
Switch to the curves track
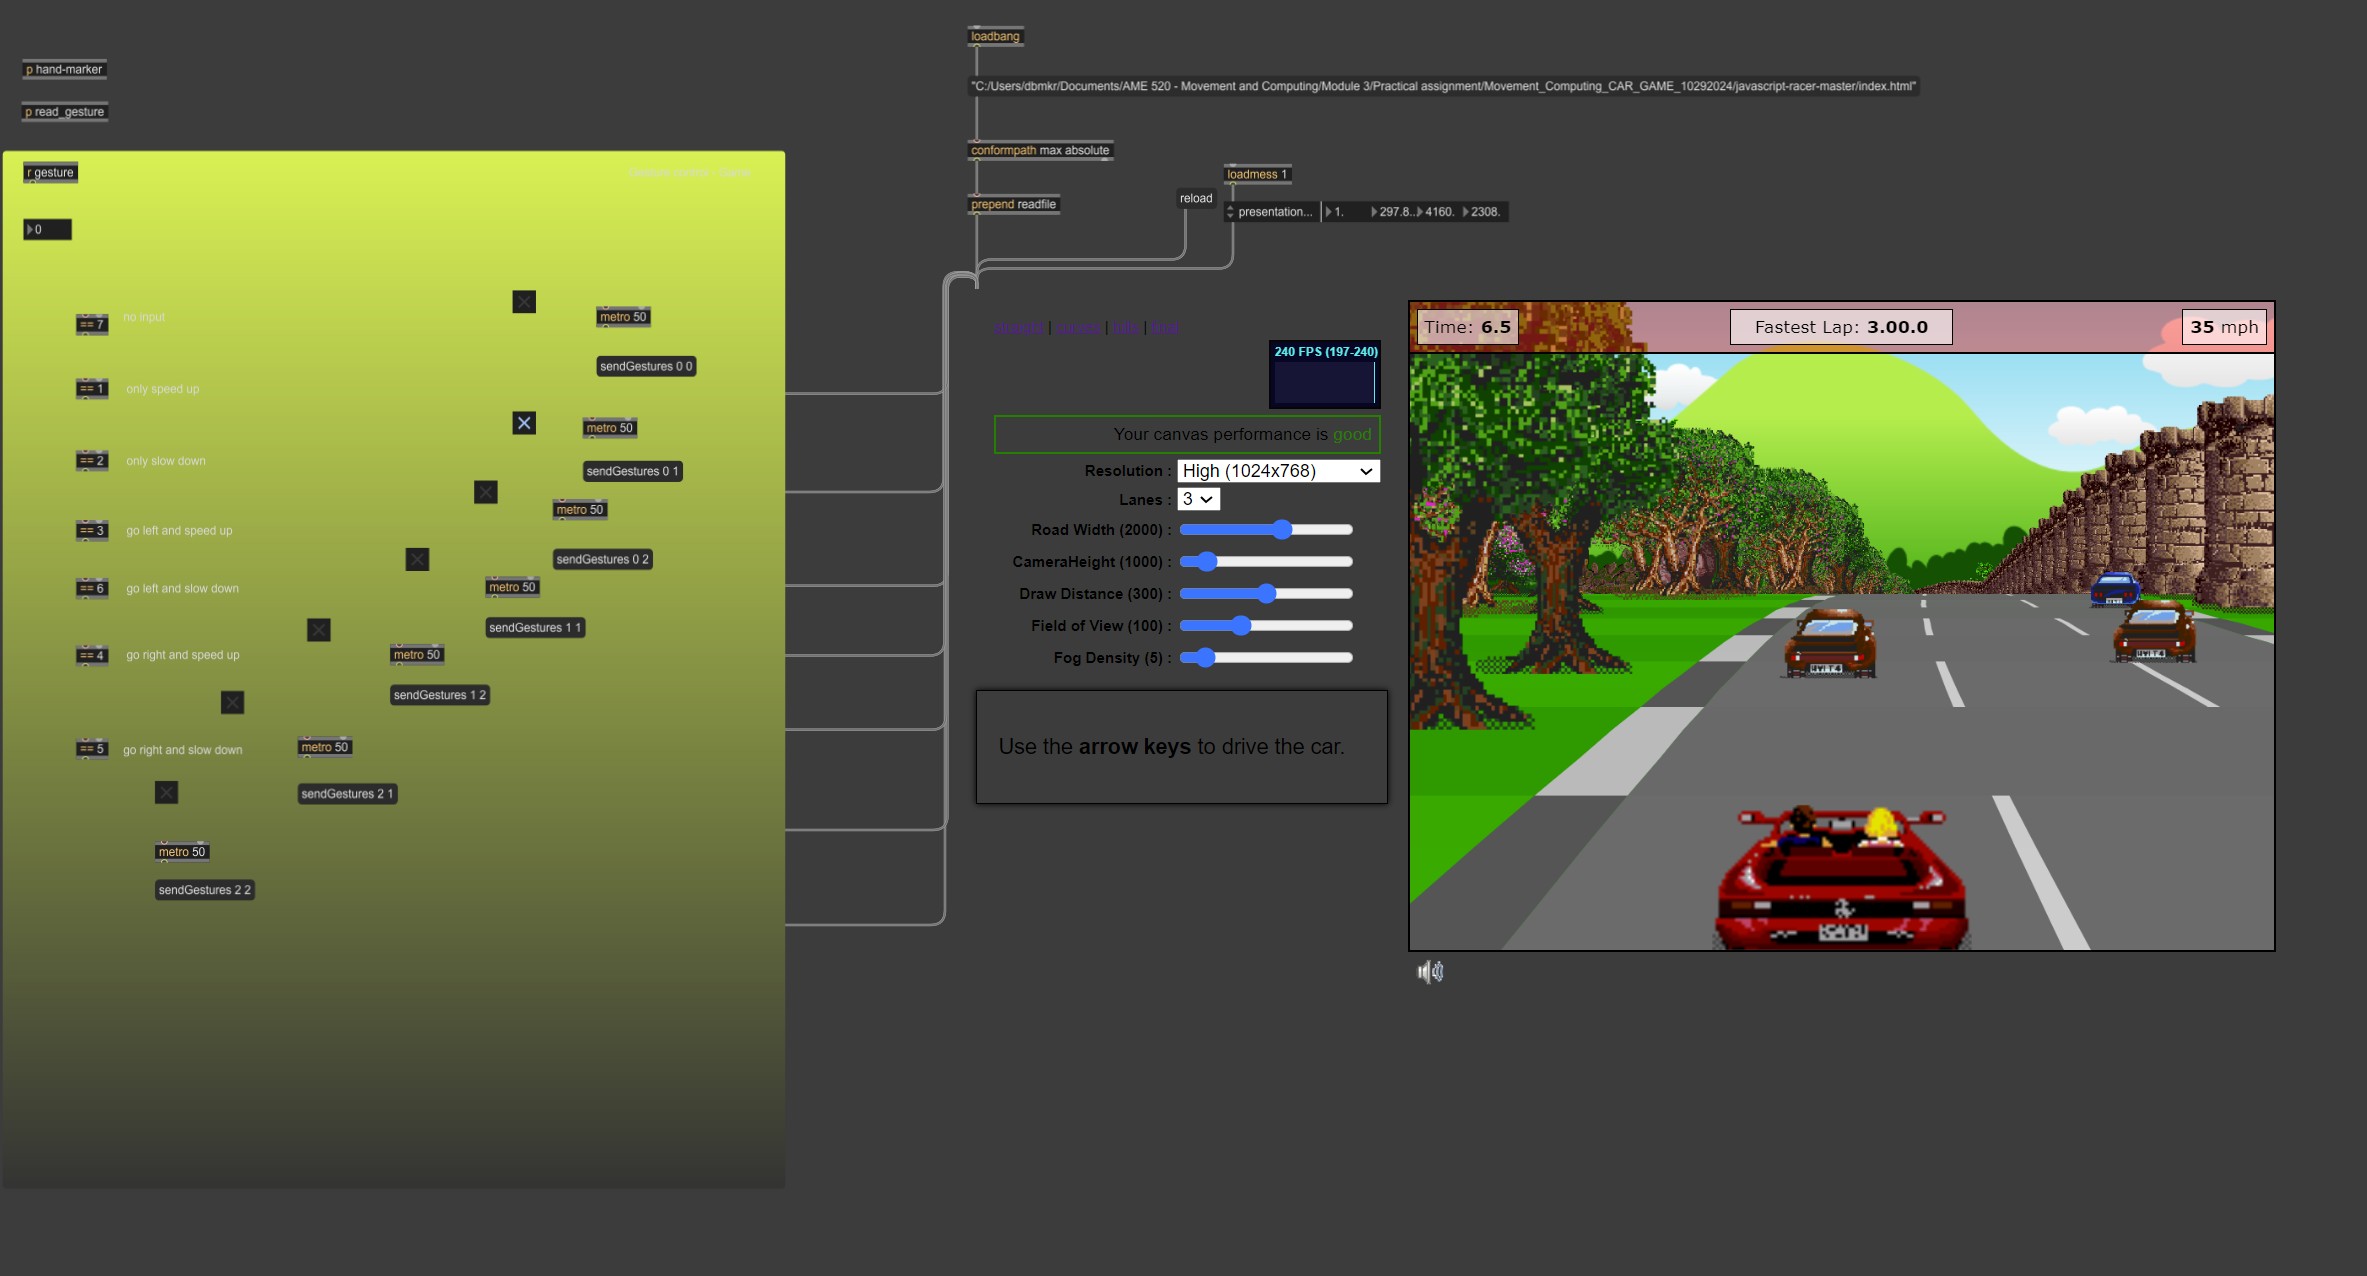coord(1079,327)
